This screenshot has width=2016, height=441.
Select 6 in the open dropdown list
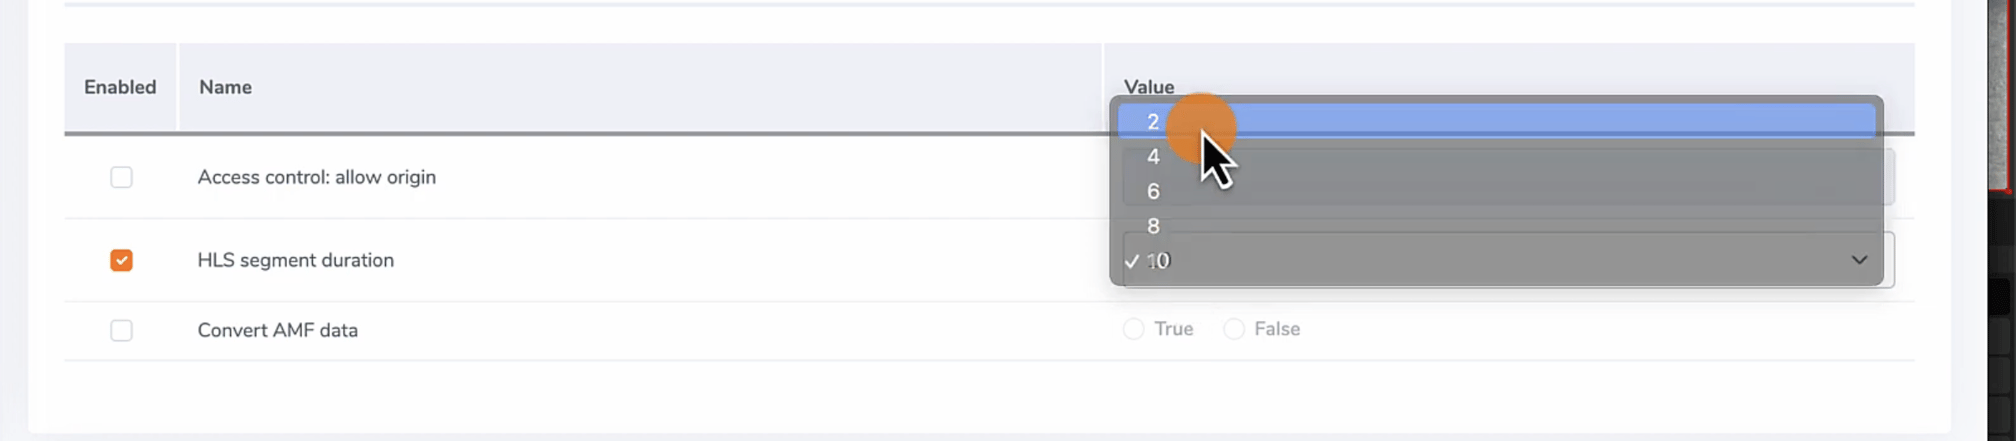[x=1496, y=191]
